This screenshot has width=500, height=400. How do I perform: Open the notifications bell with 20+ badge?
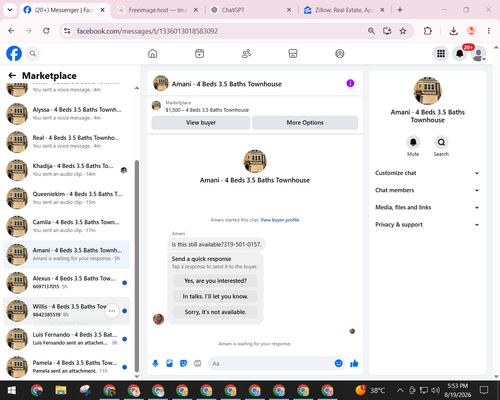point(460,53)
